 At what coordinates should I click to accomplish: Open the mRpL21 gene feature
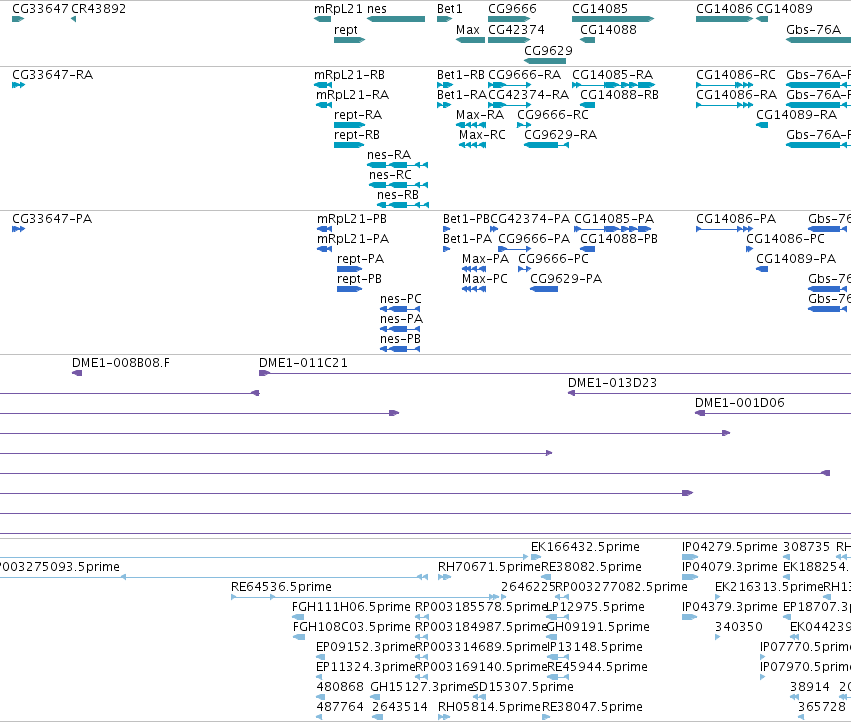click(x=322, y=19)
